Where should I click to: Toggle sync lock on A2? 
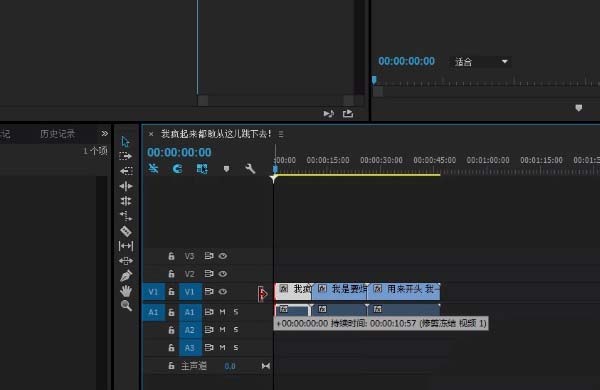tap(209, 330)
